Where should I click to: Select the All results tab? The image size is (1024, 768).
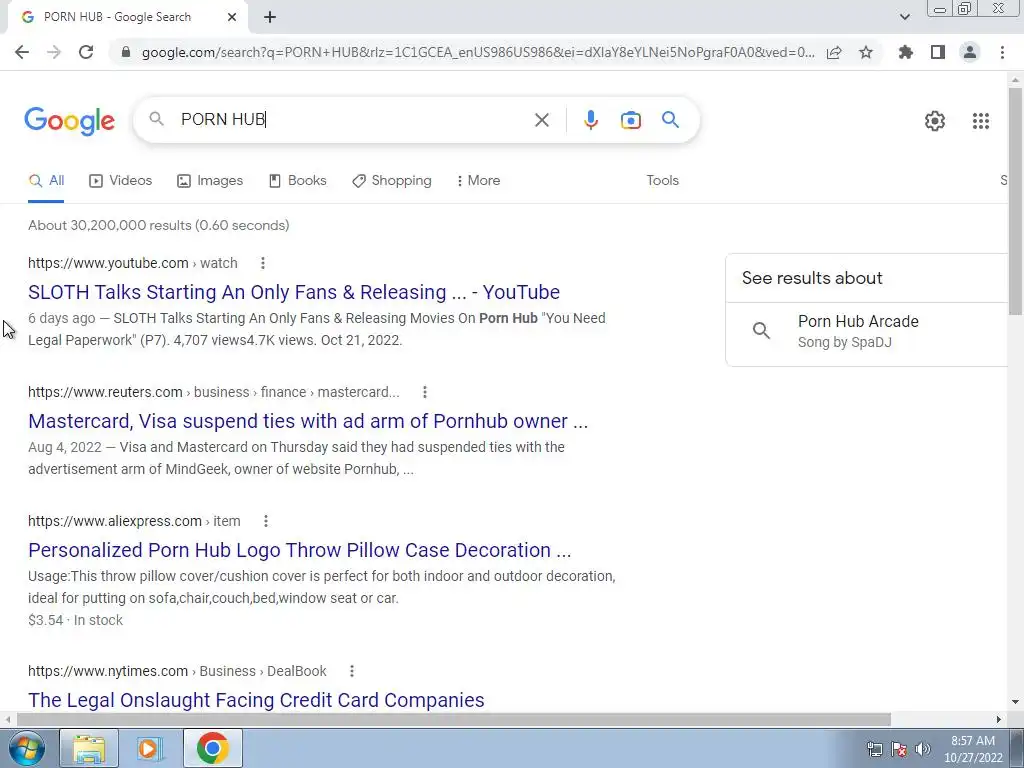click(x=46, y=181)
